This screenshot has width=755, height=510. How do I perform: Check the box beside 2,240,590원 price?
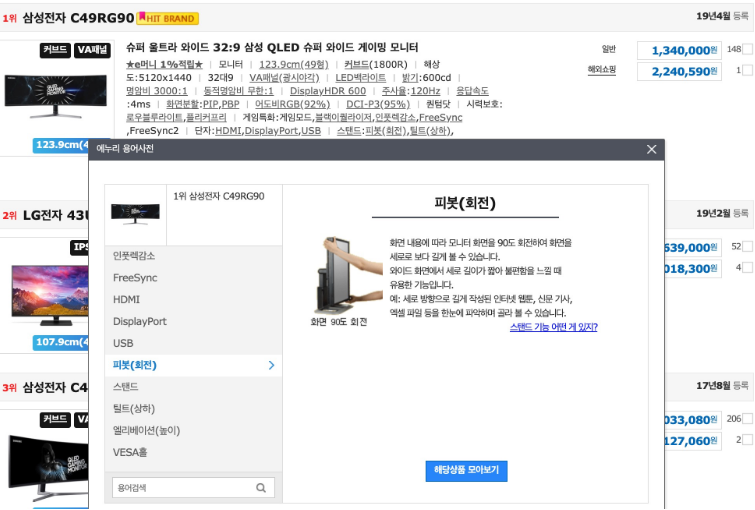tap(747, 70)
